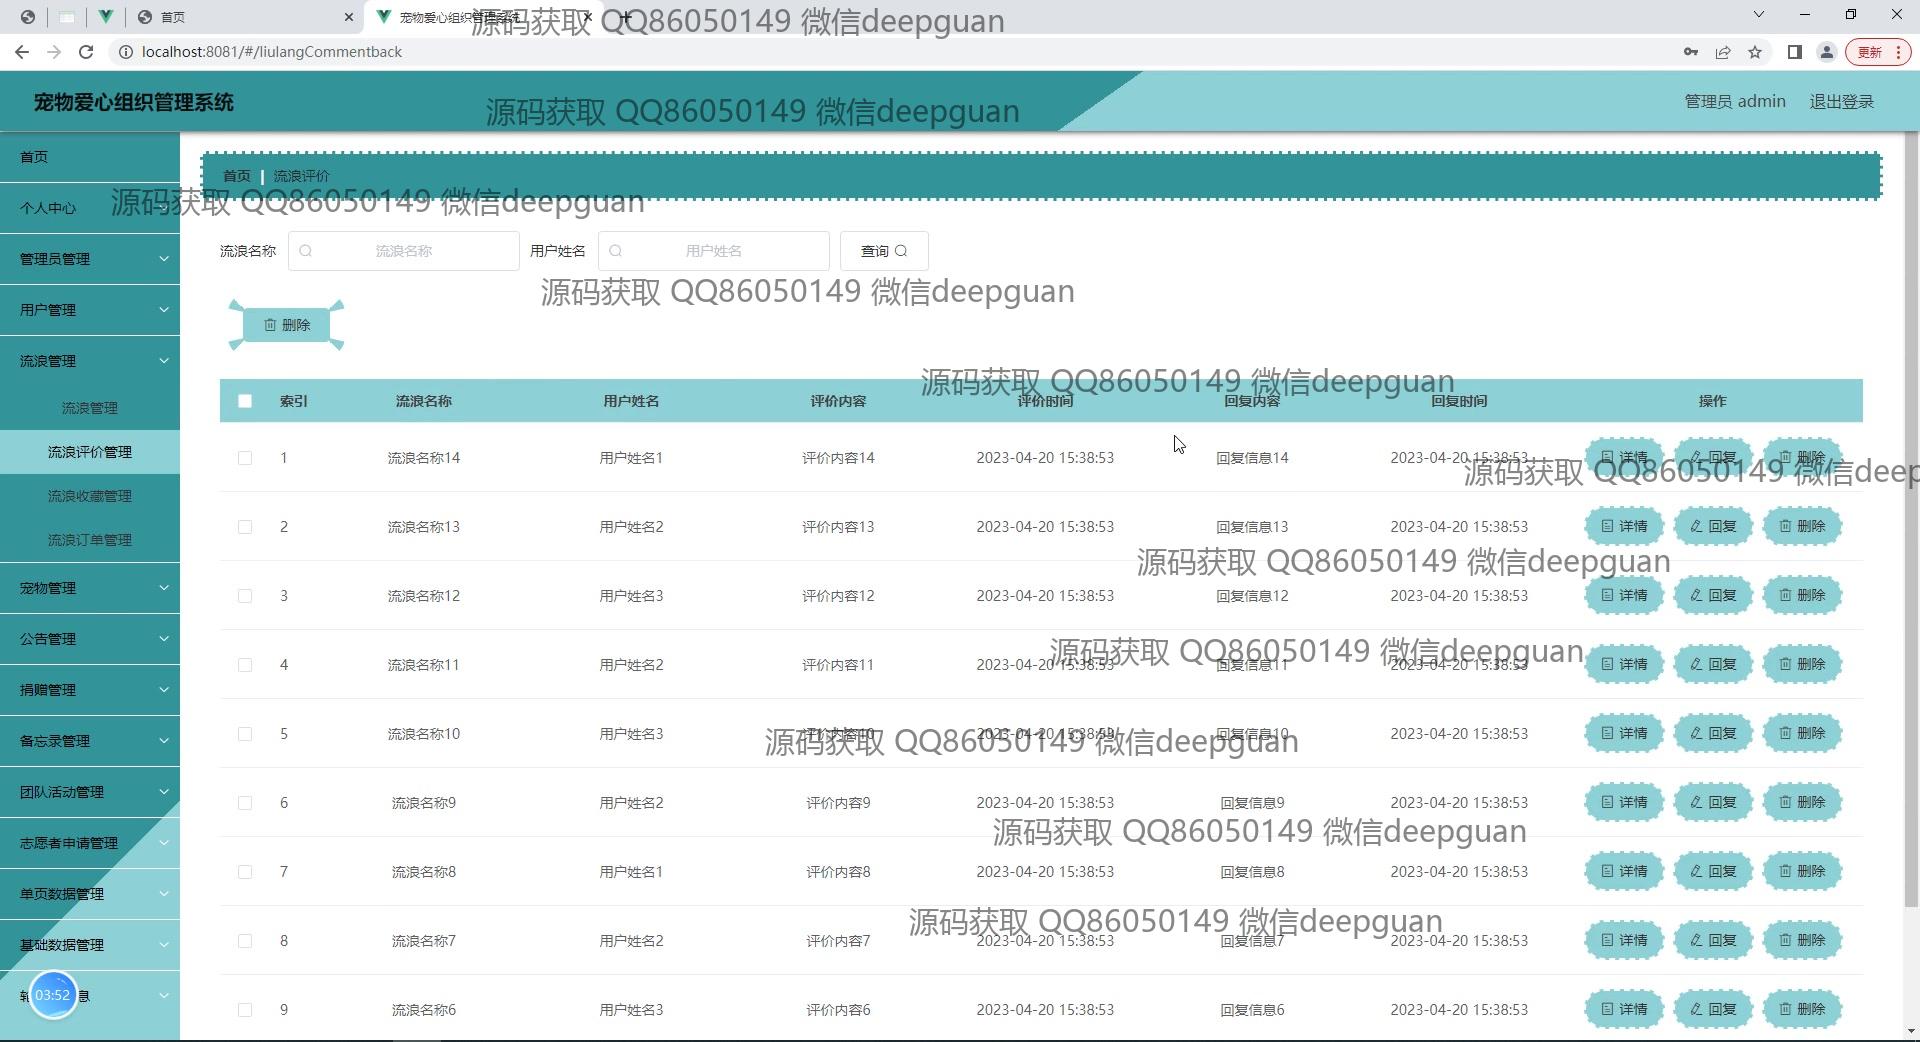Expand the 志愿者申请管理 sidebar menu

[90, 843]
